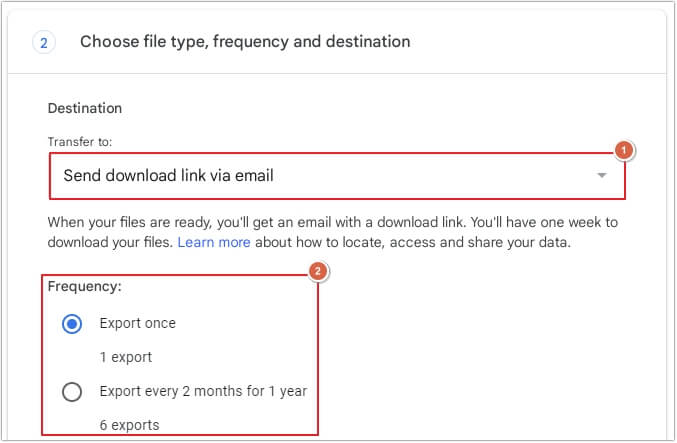Click the text When your files are ready
The width and height of the screenshot is (677, 443).
point(129,222)
